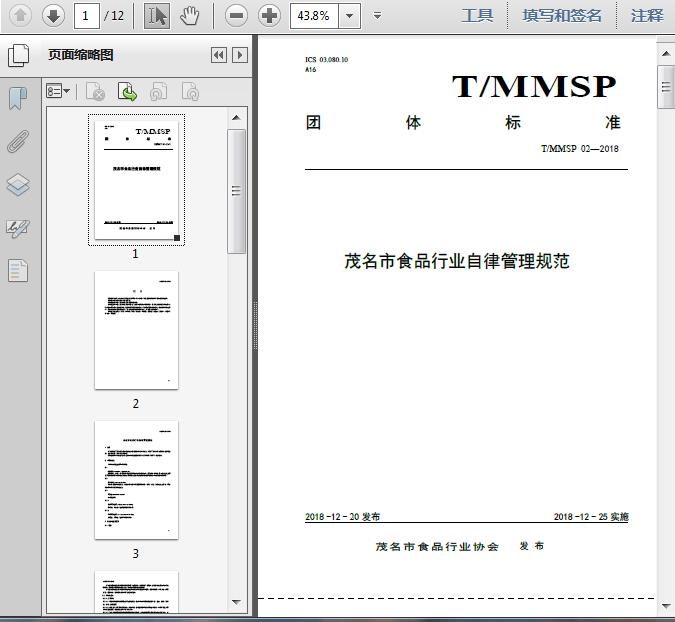675x622 pixels.
Task: Collapse the navigation pane with double-arrow button
Action: coord(219,55)
